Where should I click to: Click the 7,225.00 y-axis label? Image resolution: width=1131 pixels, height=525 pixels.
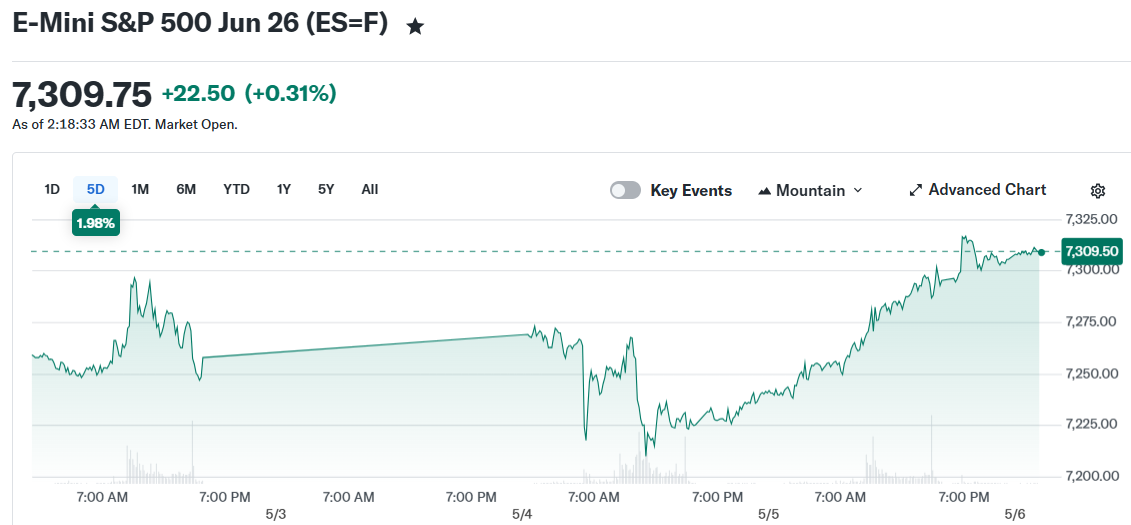tap(1091, 424)
